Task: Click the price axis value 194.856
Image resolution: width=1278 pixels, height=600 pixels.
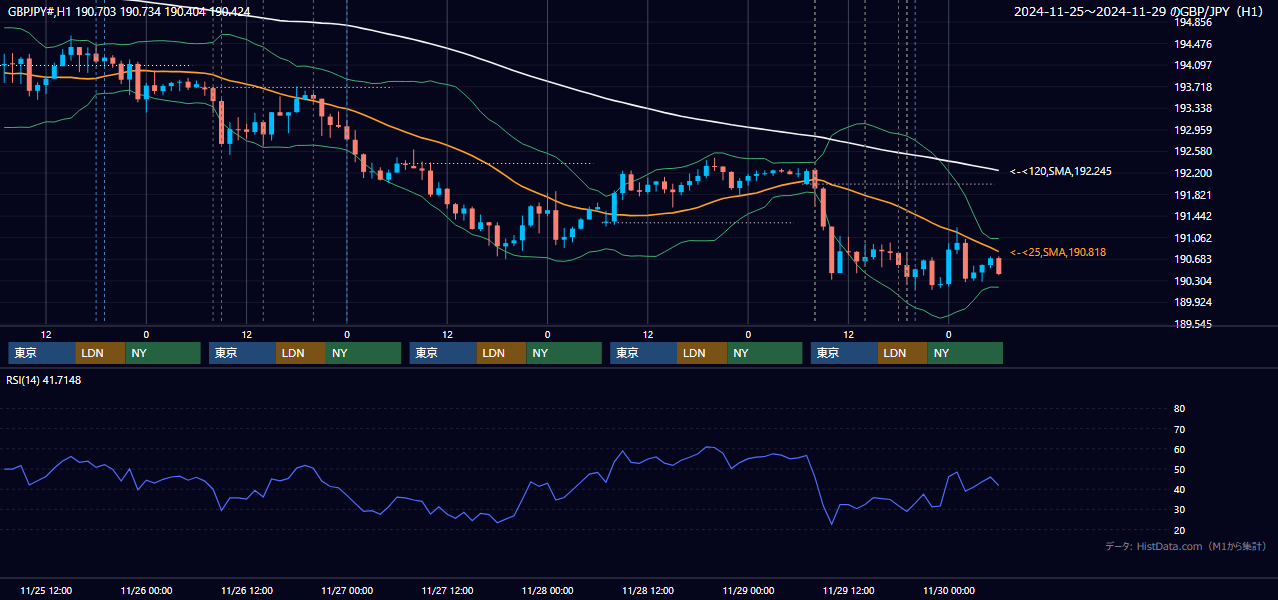Action: [1193, 22]
